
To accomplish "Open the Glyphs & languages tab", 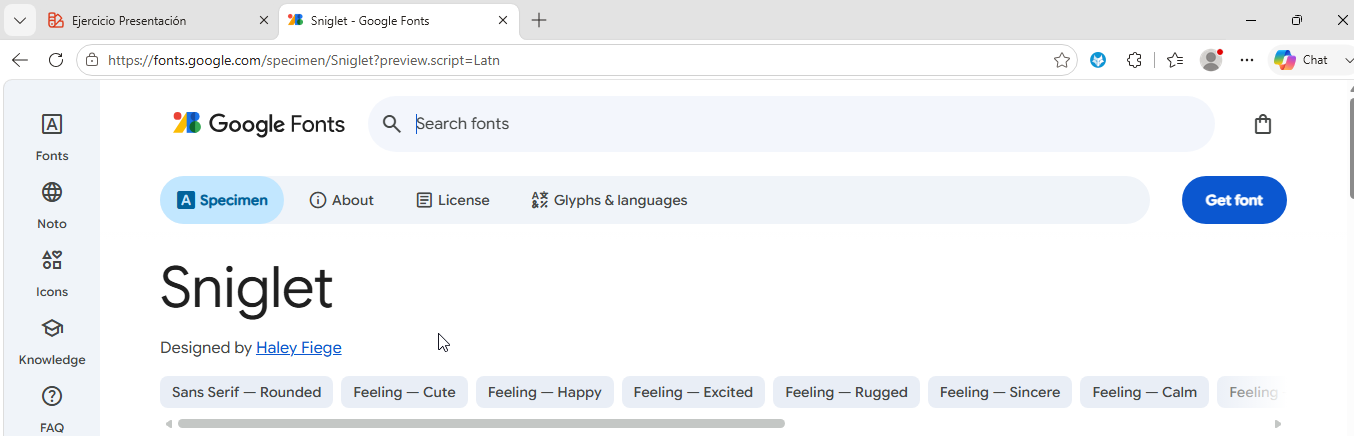I will 609,200.
